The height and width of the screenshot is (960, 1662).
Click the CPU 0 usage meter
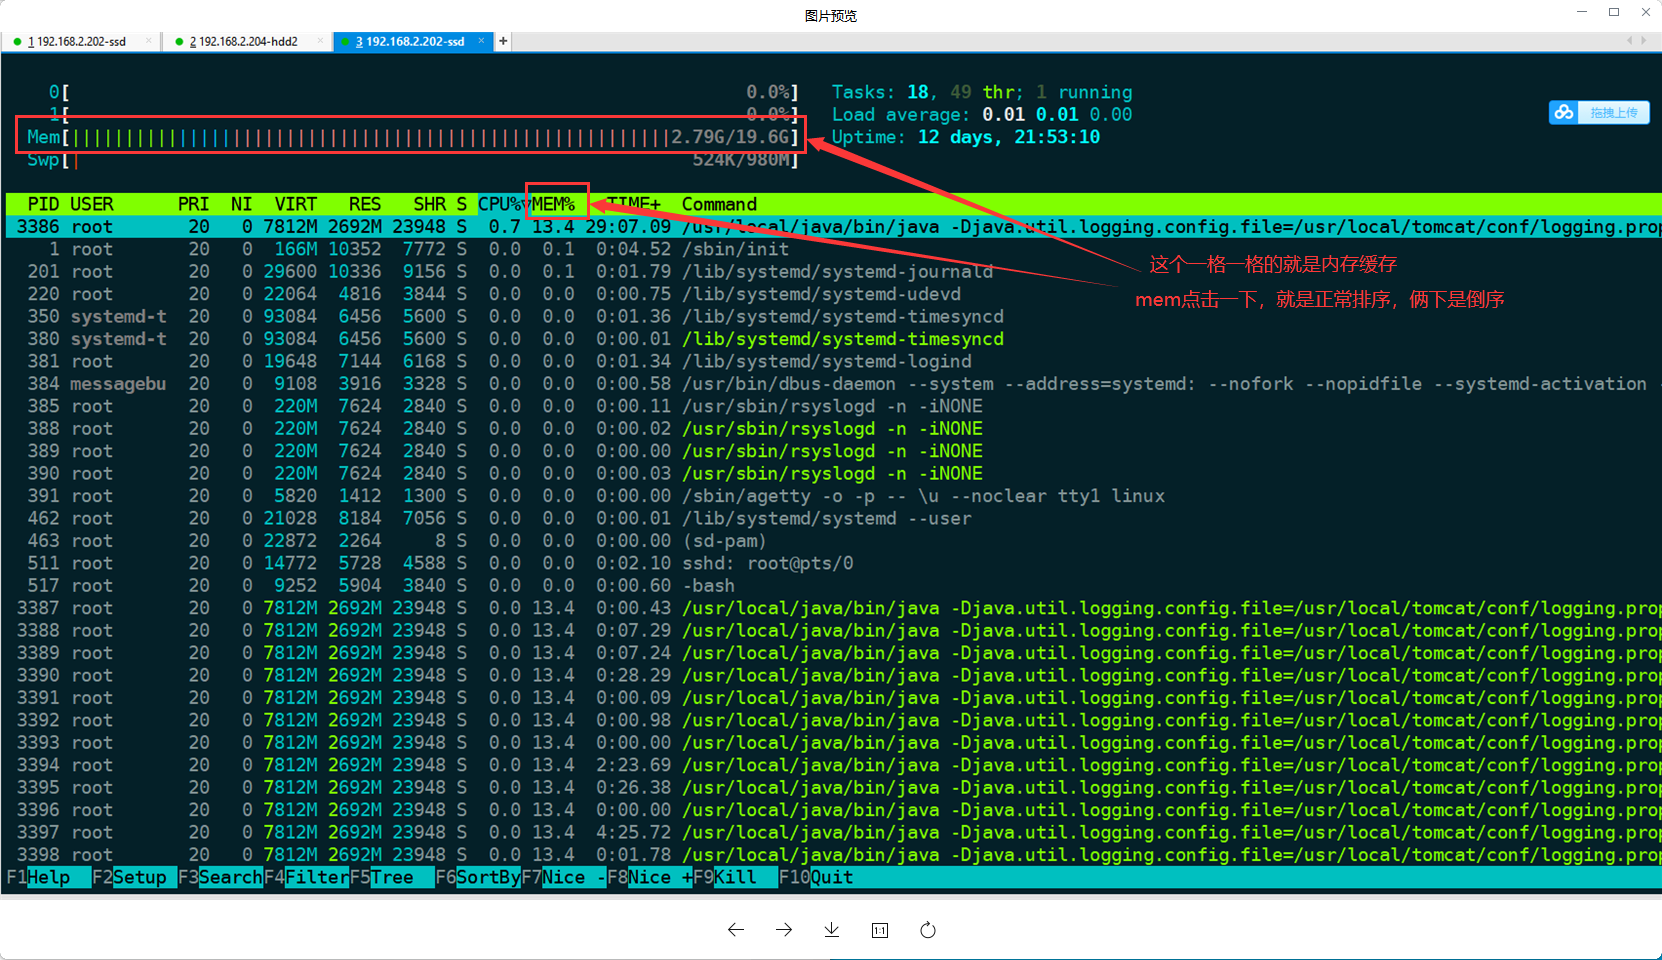point(424,92)
